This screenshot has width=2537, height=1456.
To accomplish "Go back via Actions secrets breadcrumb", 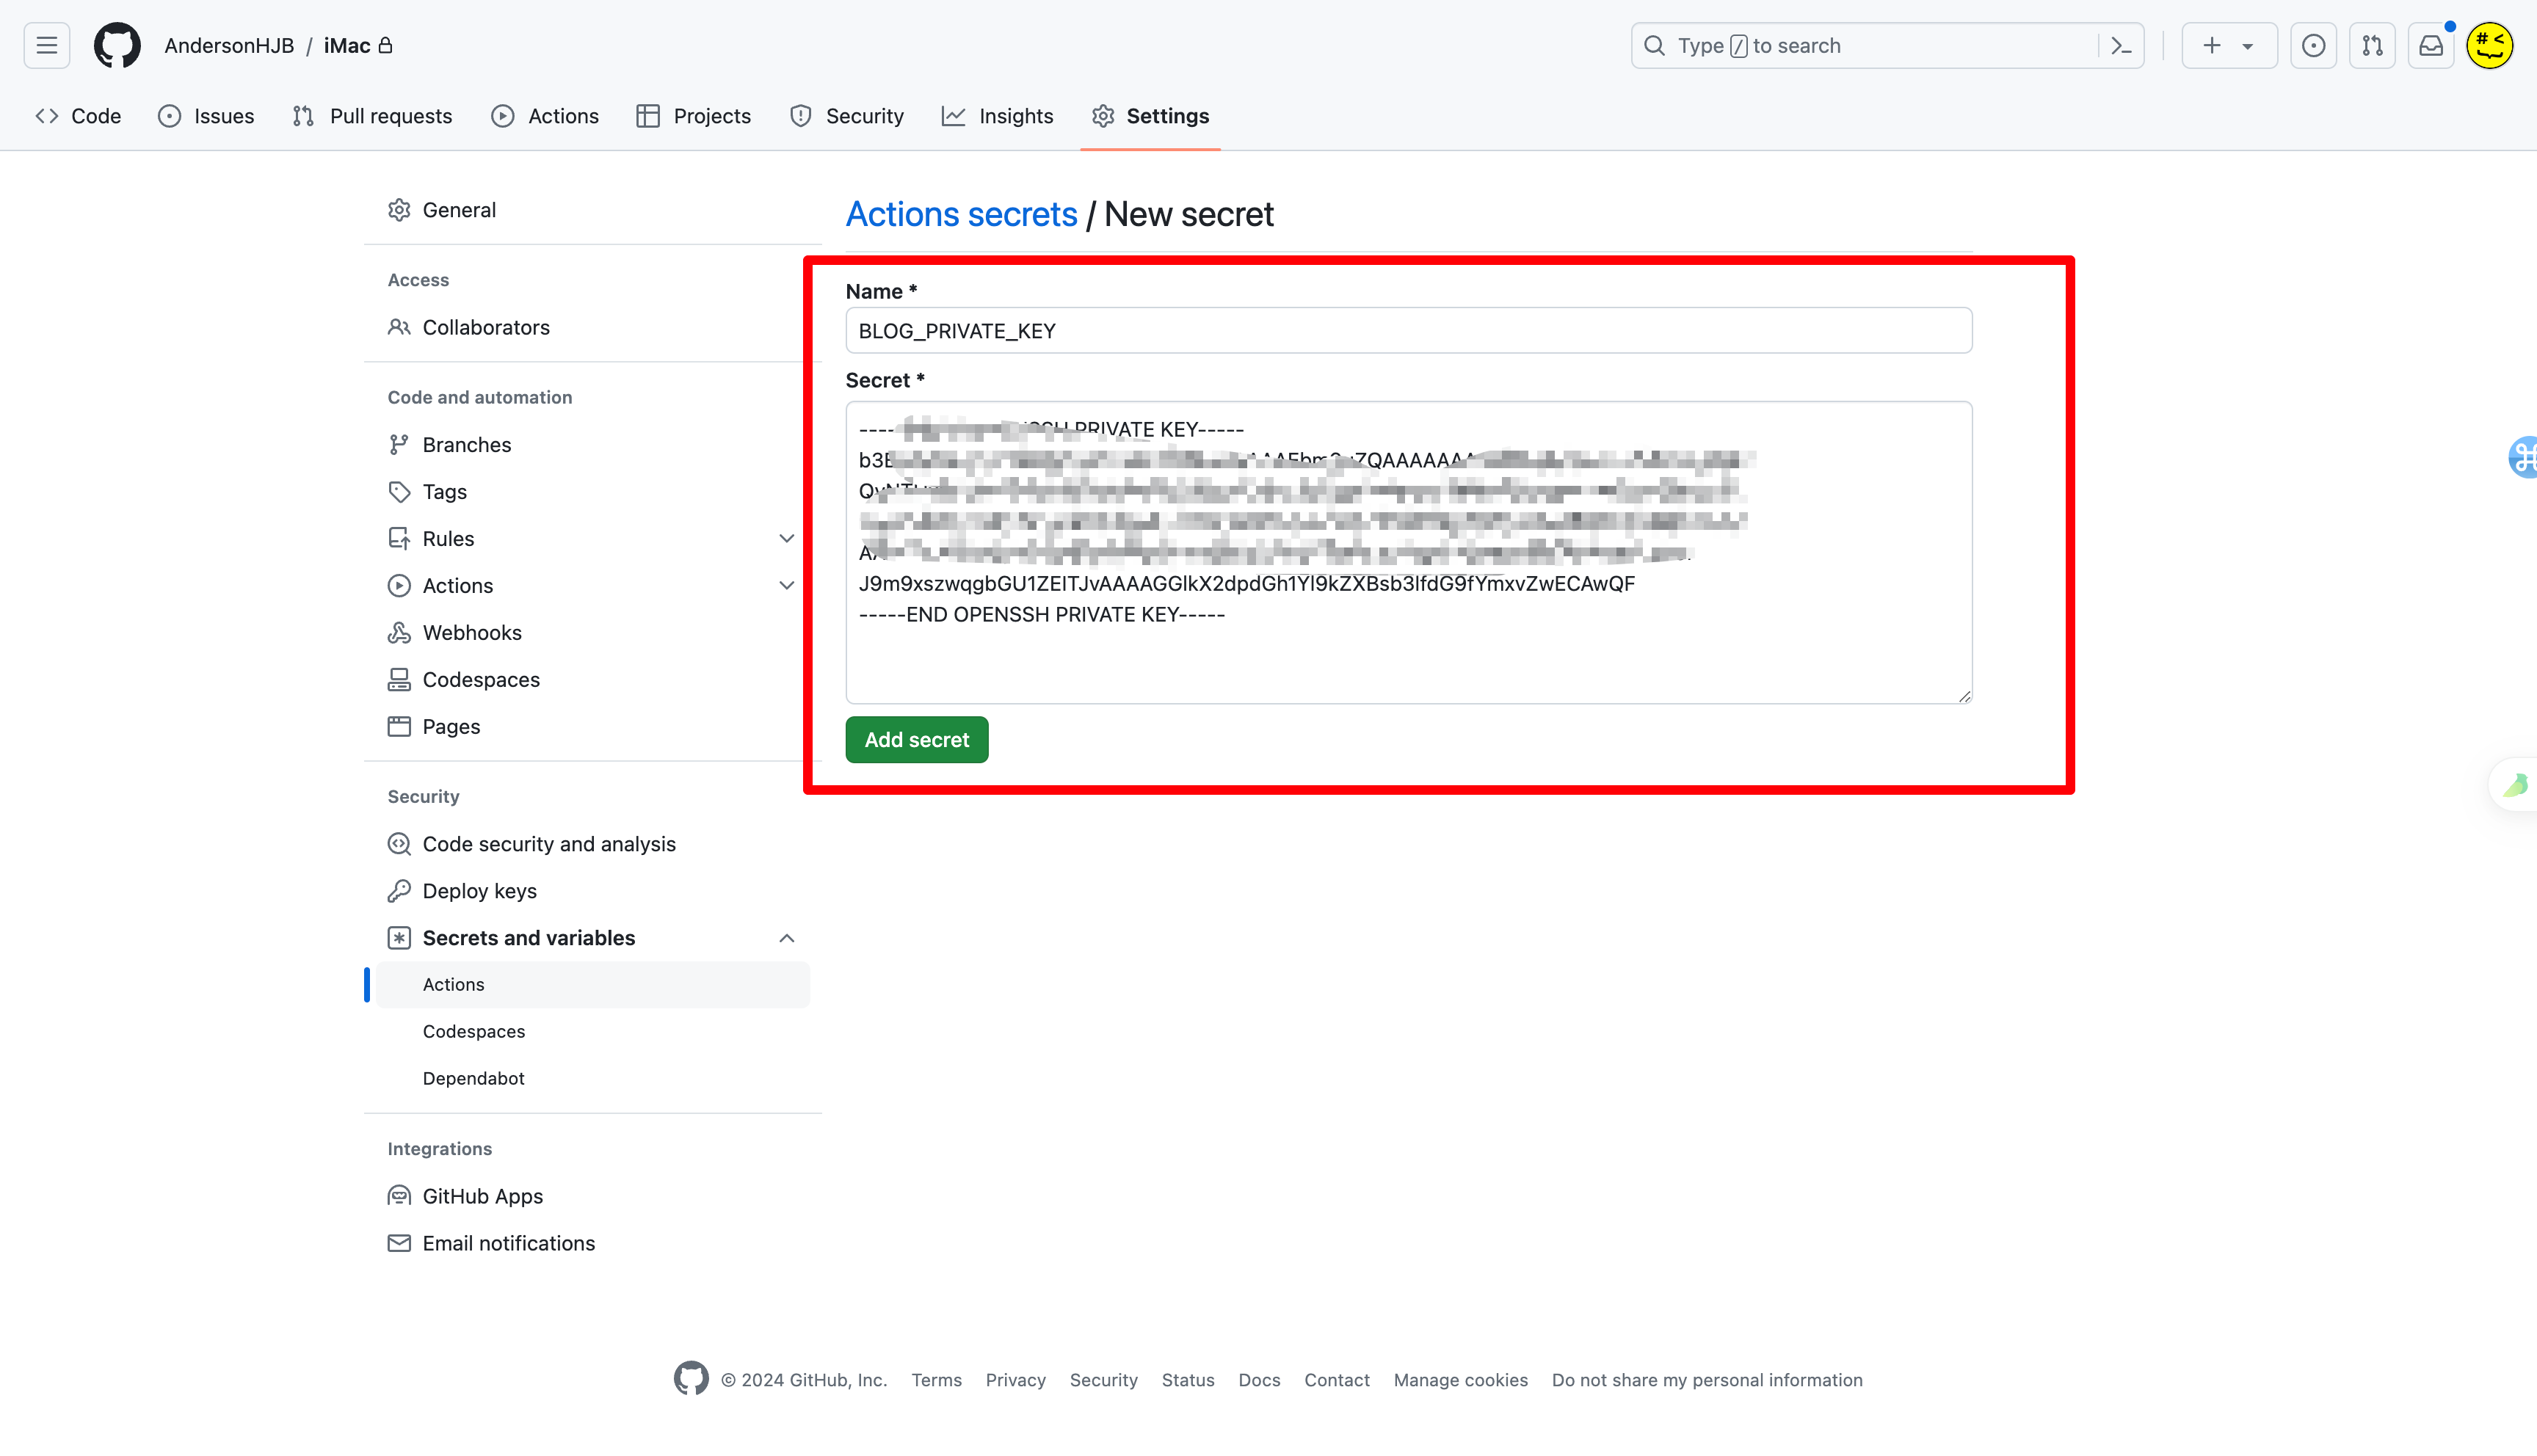I will click(962, 214).
